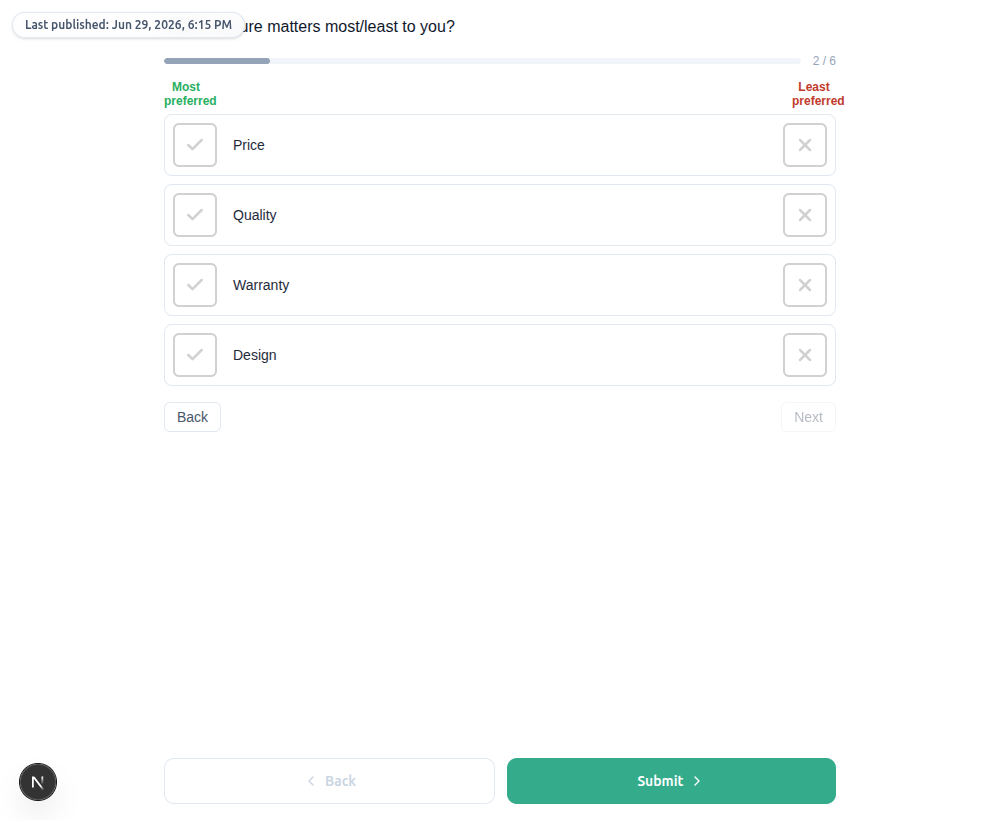Mark Price as least preferred
Image resolution: width=1000 pixels, height=820 pixels.
coord(804,145)
